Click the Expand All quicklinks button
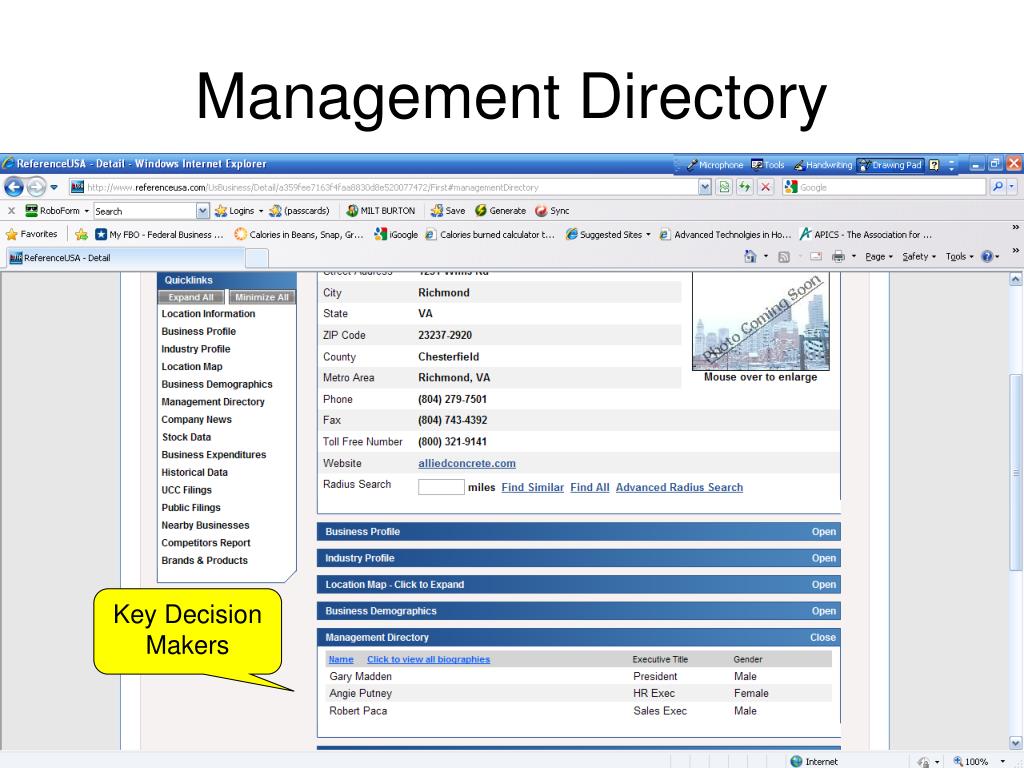The image size is (1024, 768). tap(191, 297)
